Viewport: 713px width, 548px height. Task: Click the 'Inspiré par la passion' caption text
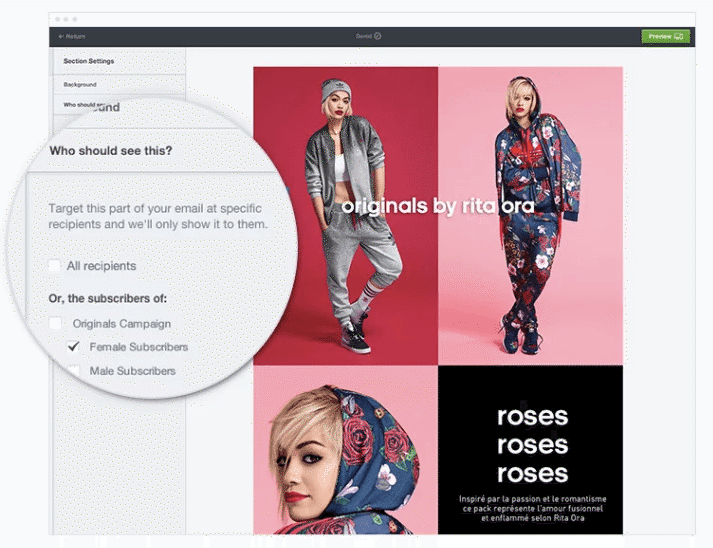[x=532, y=508]
